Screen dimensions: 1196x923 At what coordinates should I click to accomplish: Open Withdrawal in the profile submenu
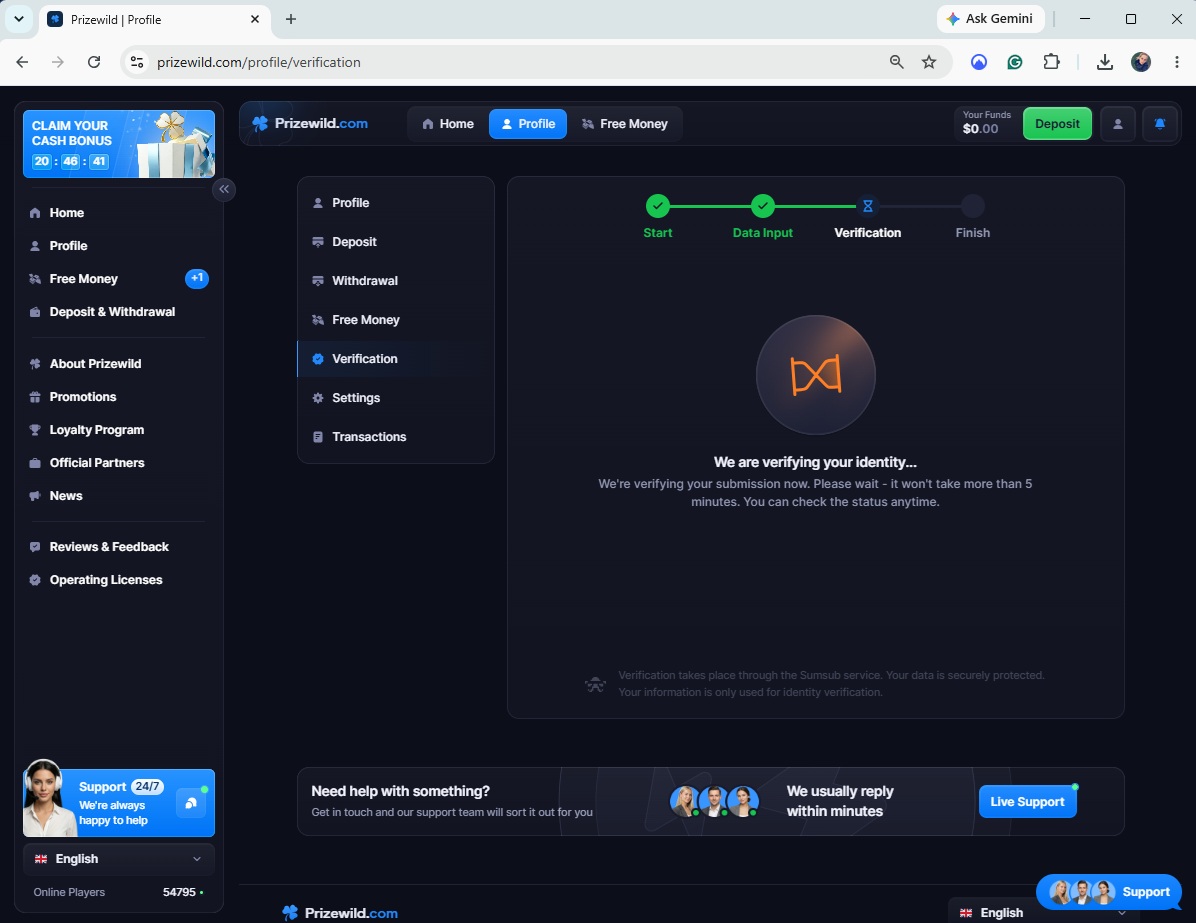395,281
